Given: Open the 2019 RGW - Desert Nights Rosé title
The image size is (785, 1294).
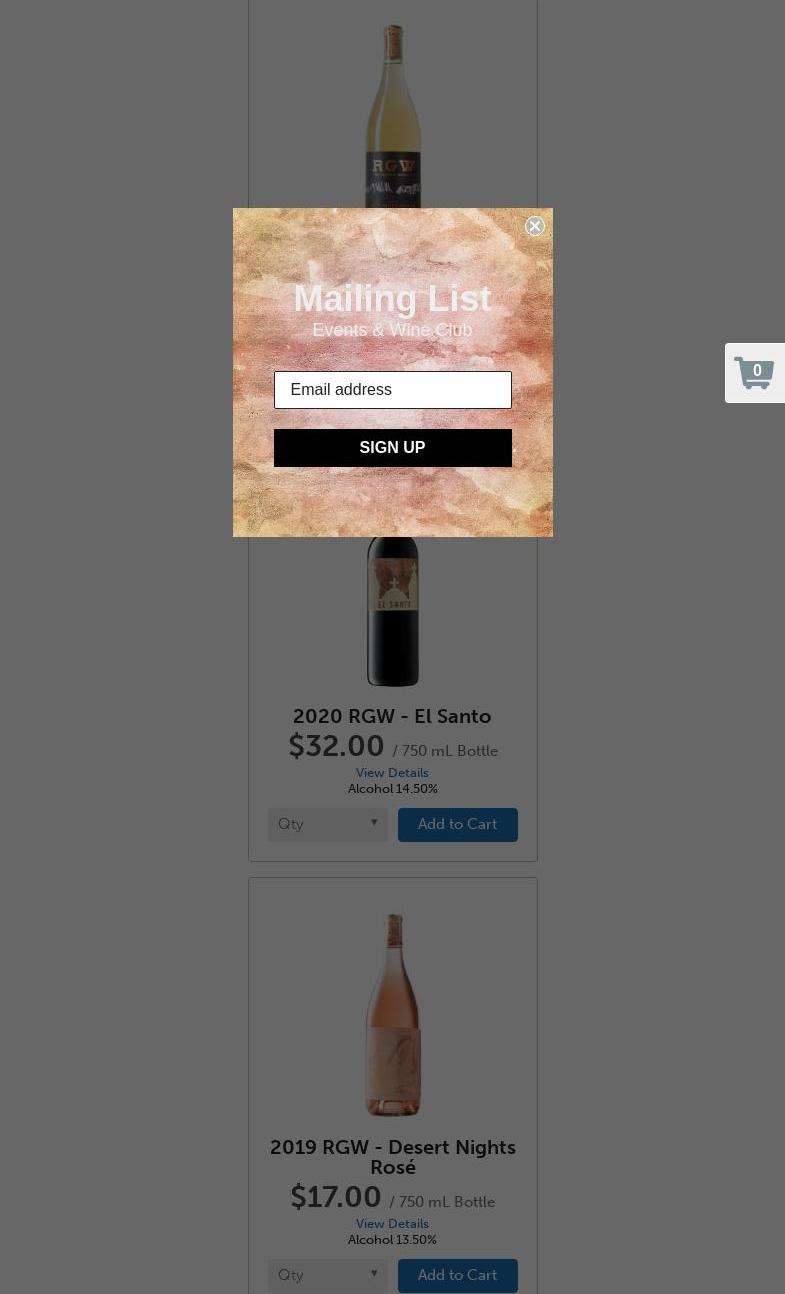Looking at the screenshot, I should (x=392, y=1157).
